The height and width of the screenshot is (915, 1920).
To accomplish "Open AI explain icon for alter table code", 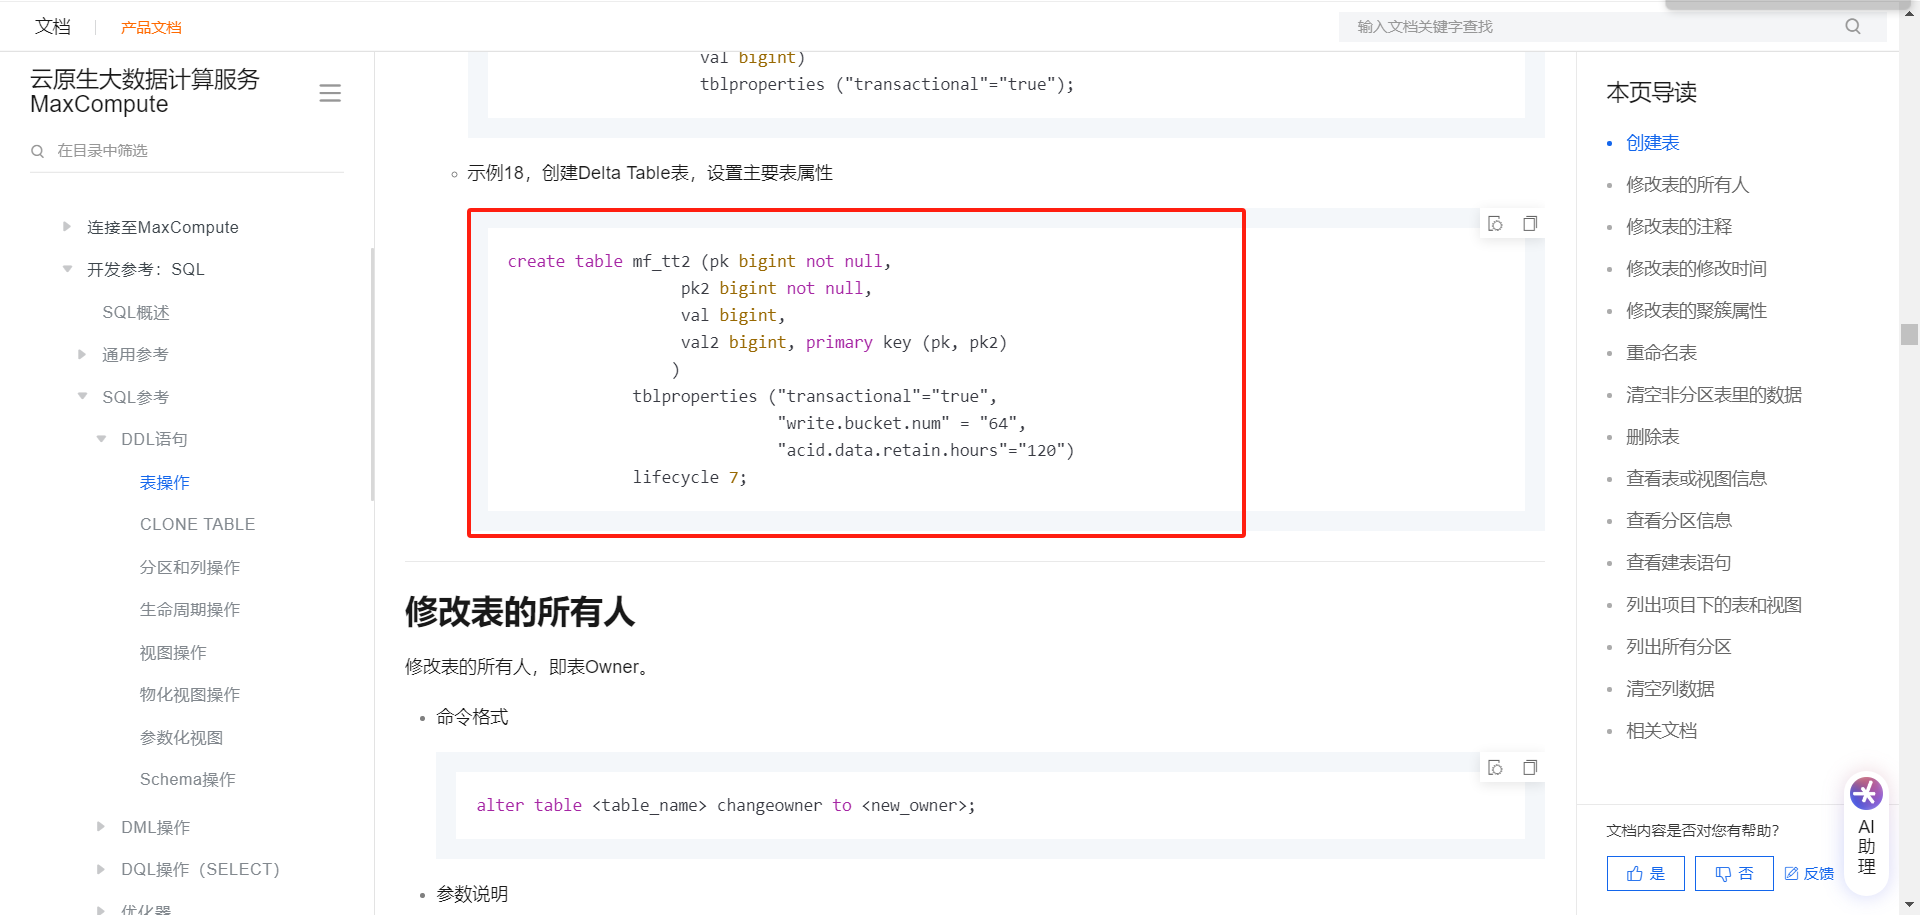I will [1495, 768].
